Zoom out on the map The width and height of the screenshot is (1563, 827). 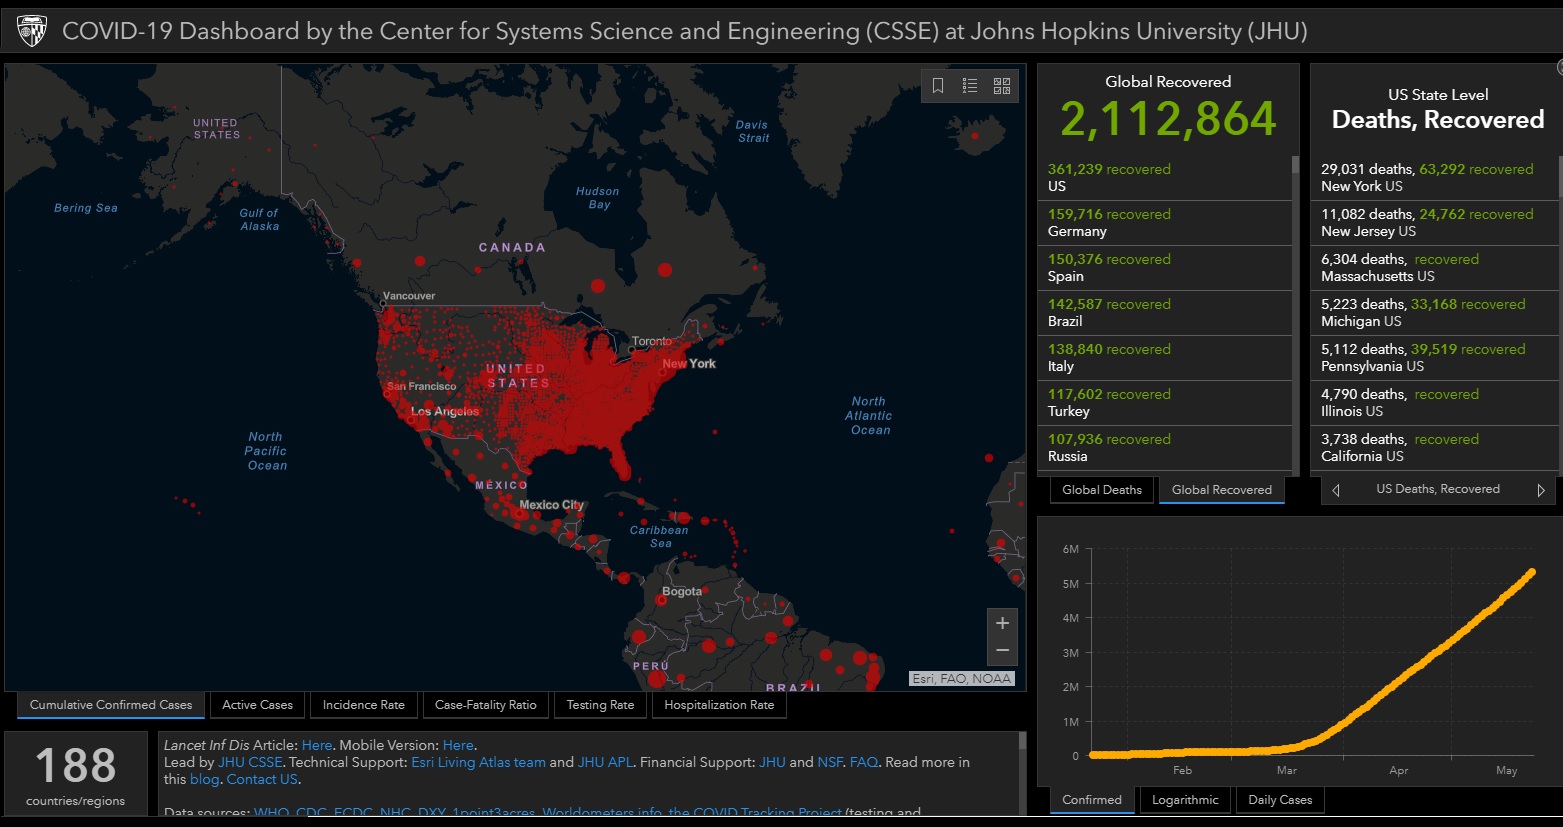[x=1002, y=651]
